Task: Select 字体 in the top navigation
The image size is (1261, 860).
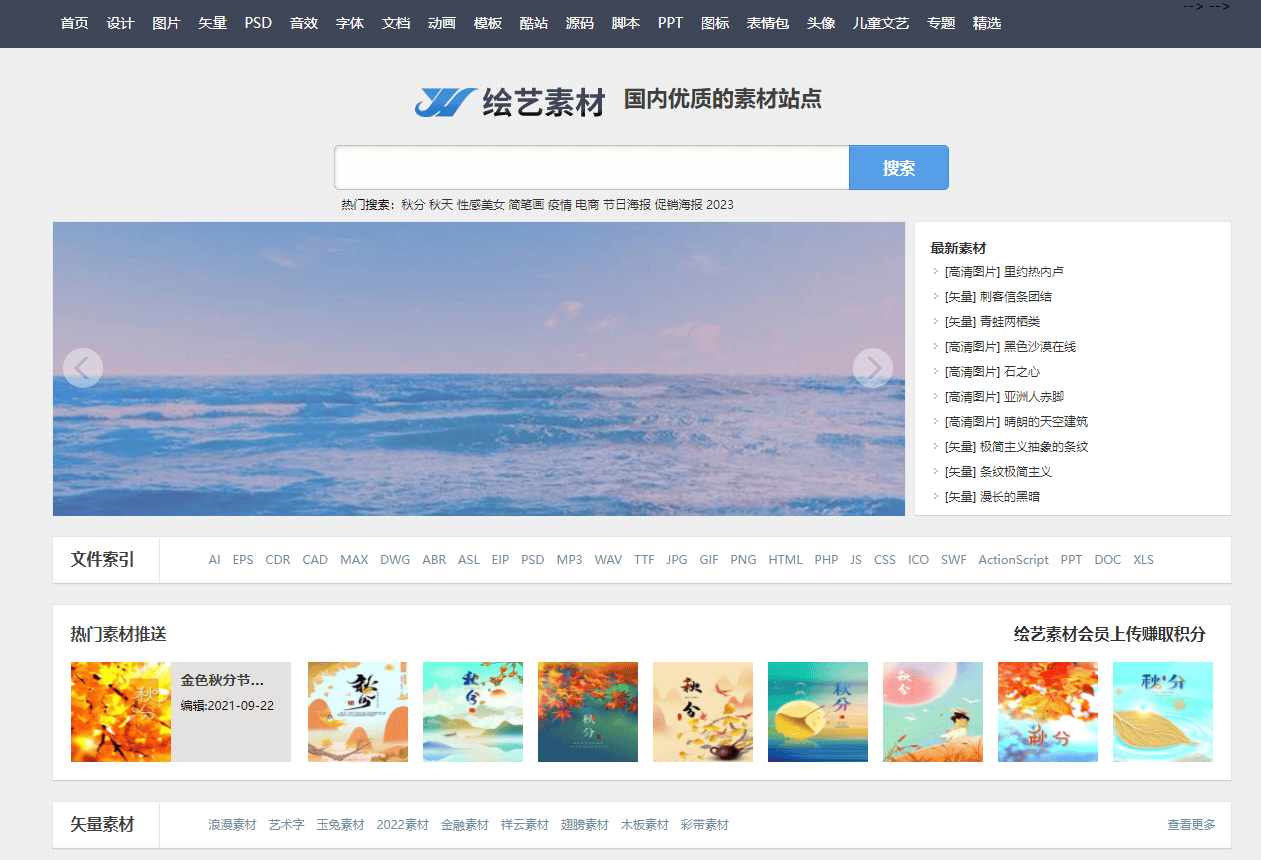Action: pyautogui.click(x=350, y=23)
